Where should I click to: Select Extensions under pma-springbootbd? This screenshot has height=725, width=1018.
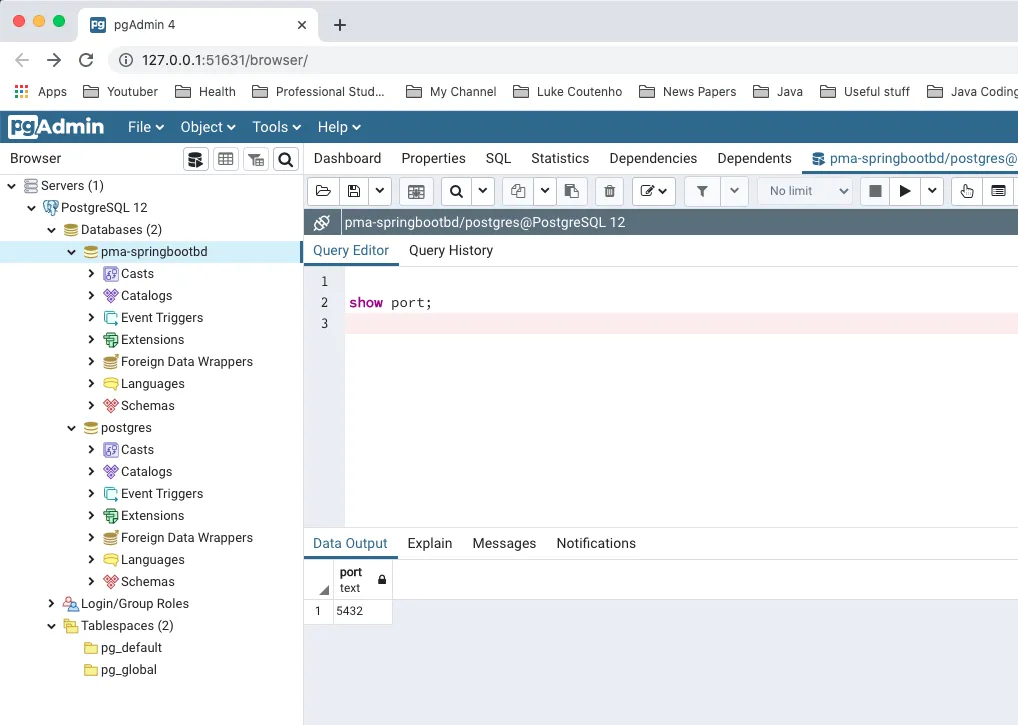tap(152, 339)
